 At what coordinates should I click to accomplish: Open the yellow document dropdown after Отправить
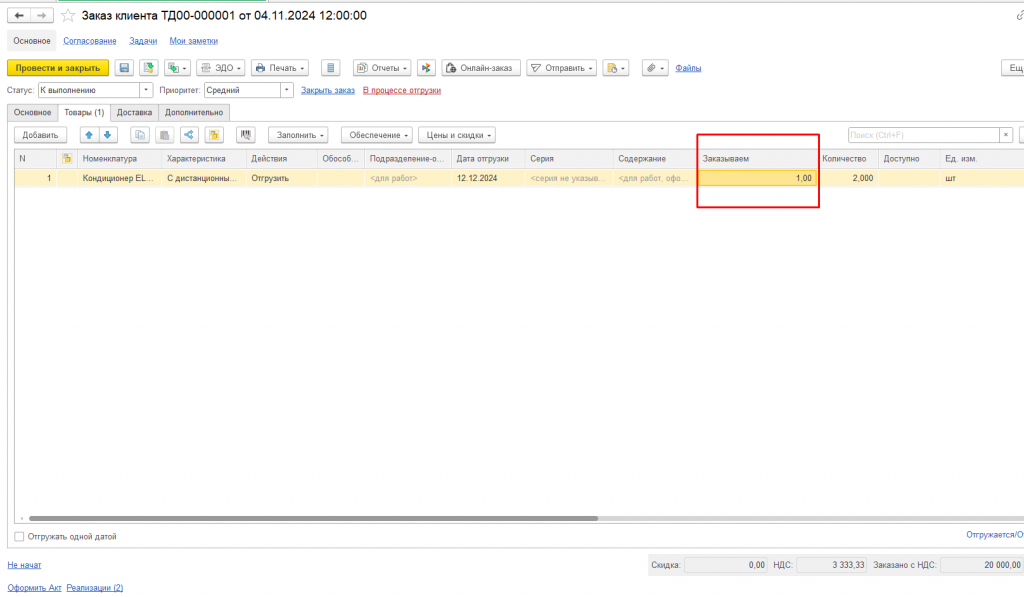616,68
